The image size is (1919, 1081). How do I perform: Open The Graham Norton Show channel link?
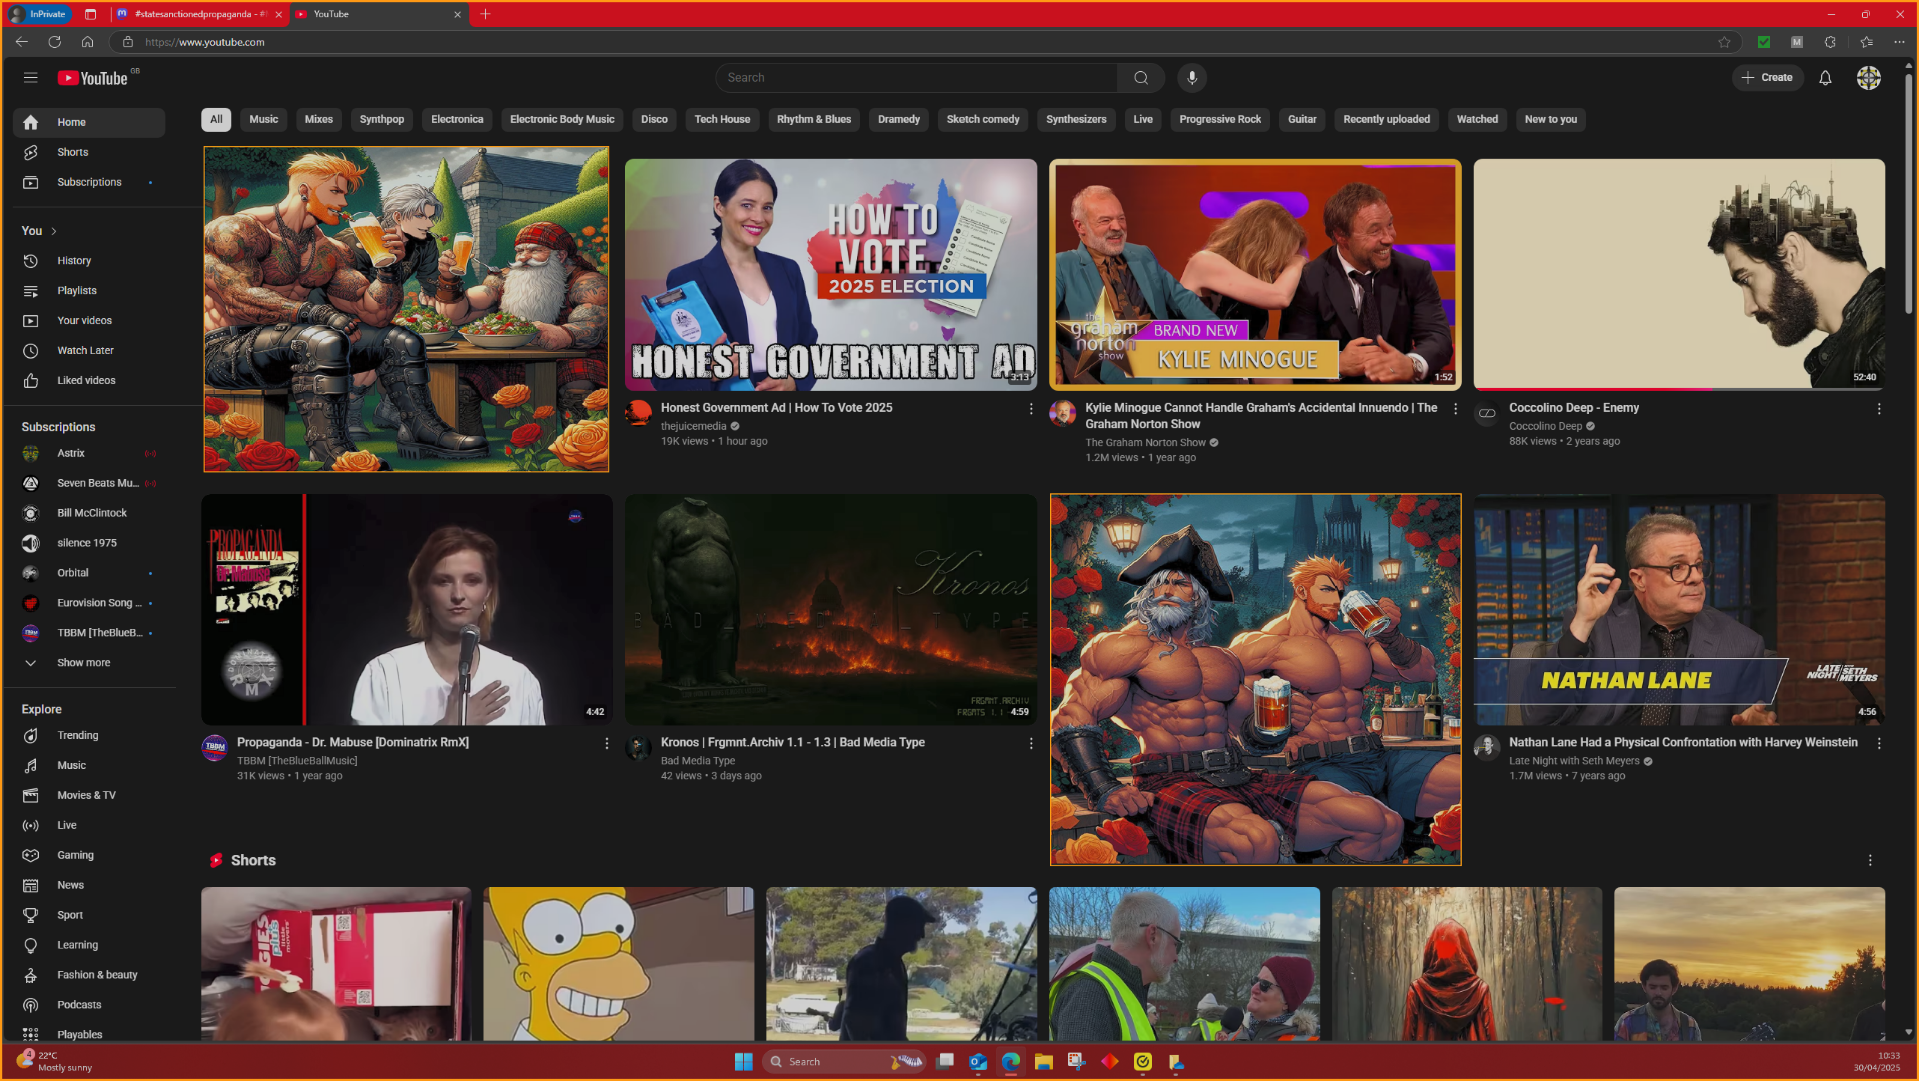click(x=1145, y=443)
